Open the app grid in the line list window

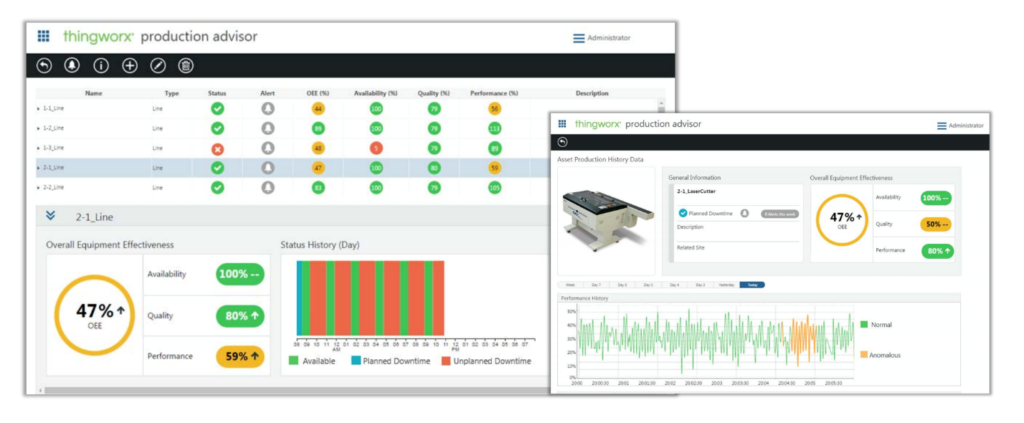click(x=43, y=37)
